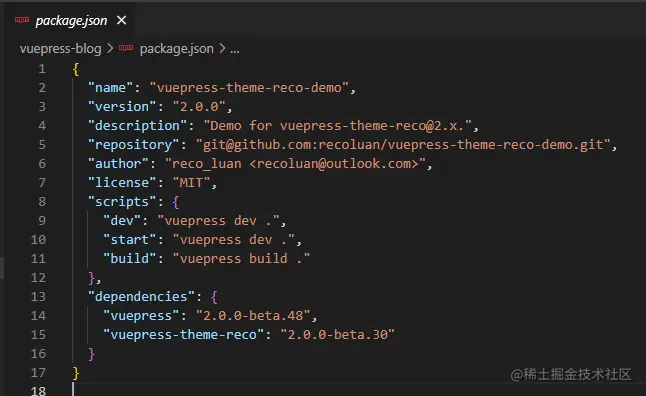
Task: Click the opening brace after "scripts"
Action: [176, 202]
